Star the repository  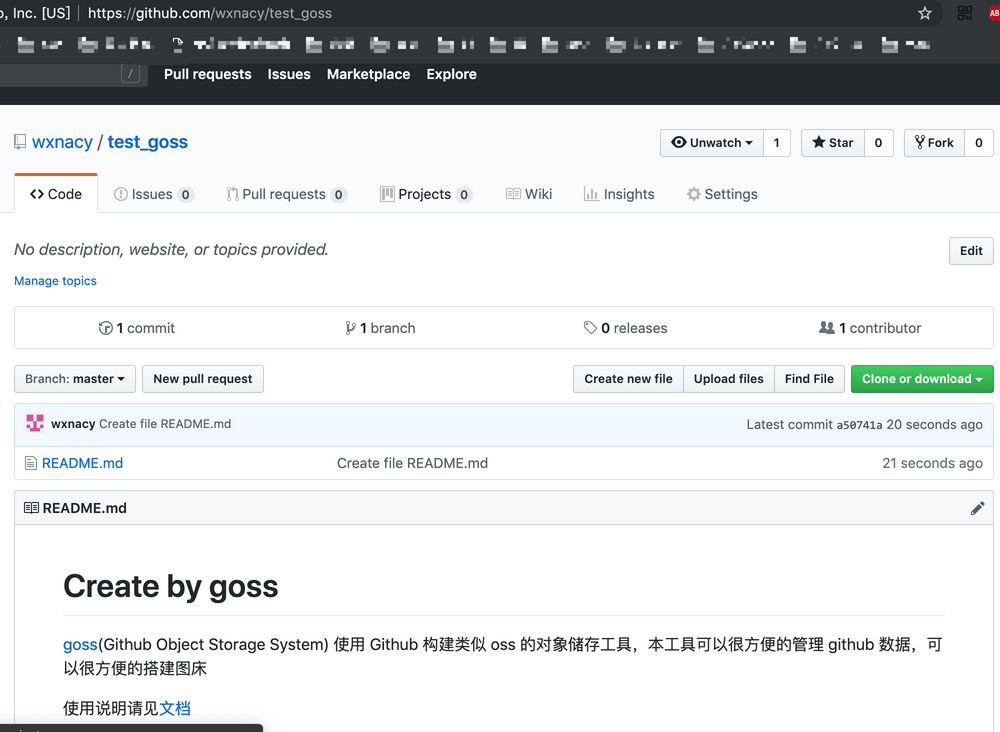tap(833, 143)
